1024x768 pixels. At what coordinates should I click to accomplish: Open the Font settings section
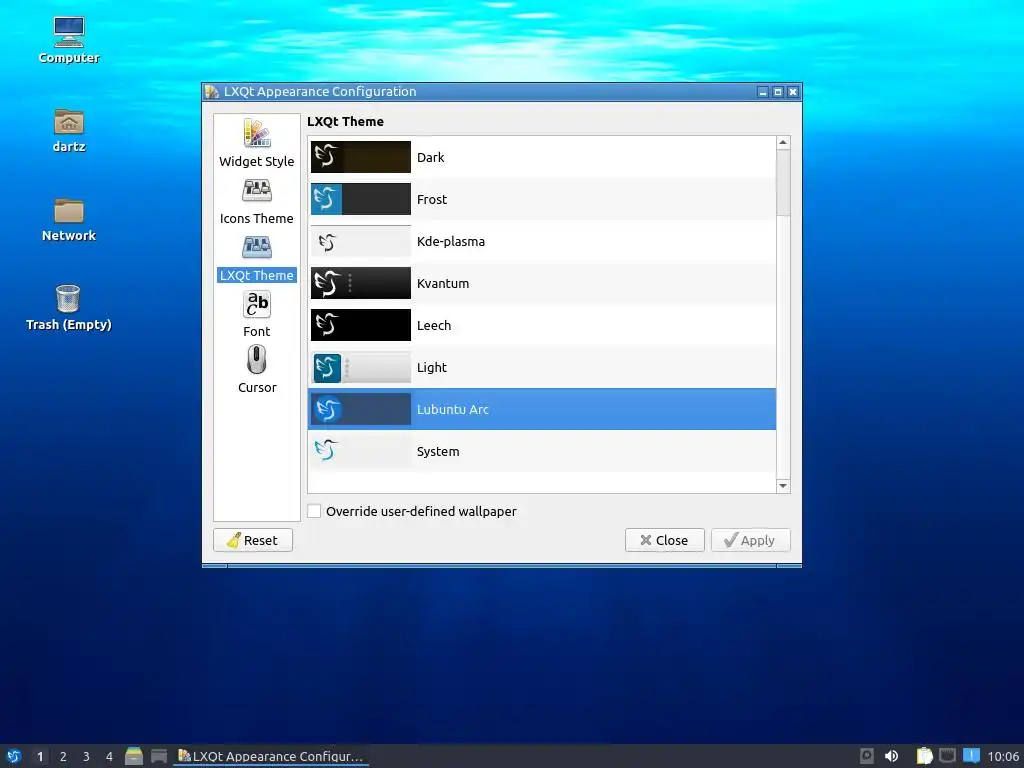[x=257, y=315]
